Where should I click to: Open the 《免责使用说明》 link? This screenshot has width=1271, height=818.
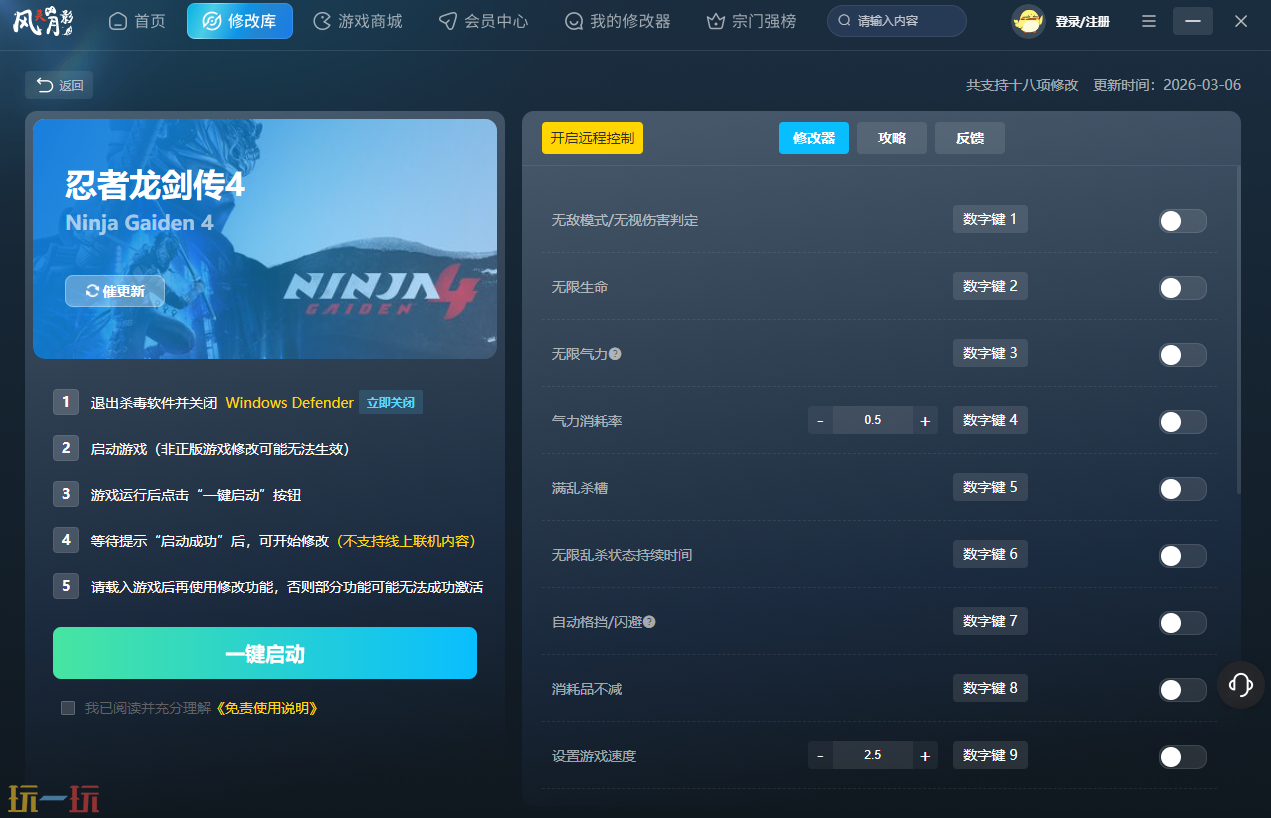click(x=266, y=708)
